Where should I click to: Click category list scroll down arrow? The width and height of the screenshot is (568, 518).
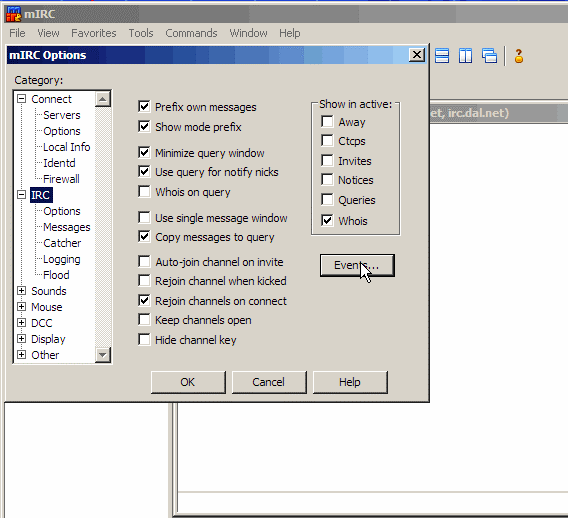(x=103, y=355)
